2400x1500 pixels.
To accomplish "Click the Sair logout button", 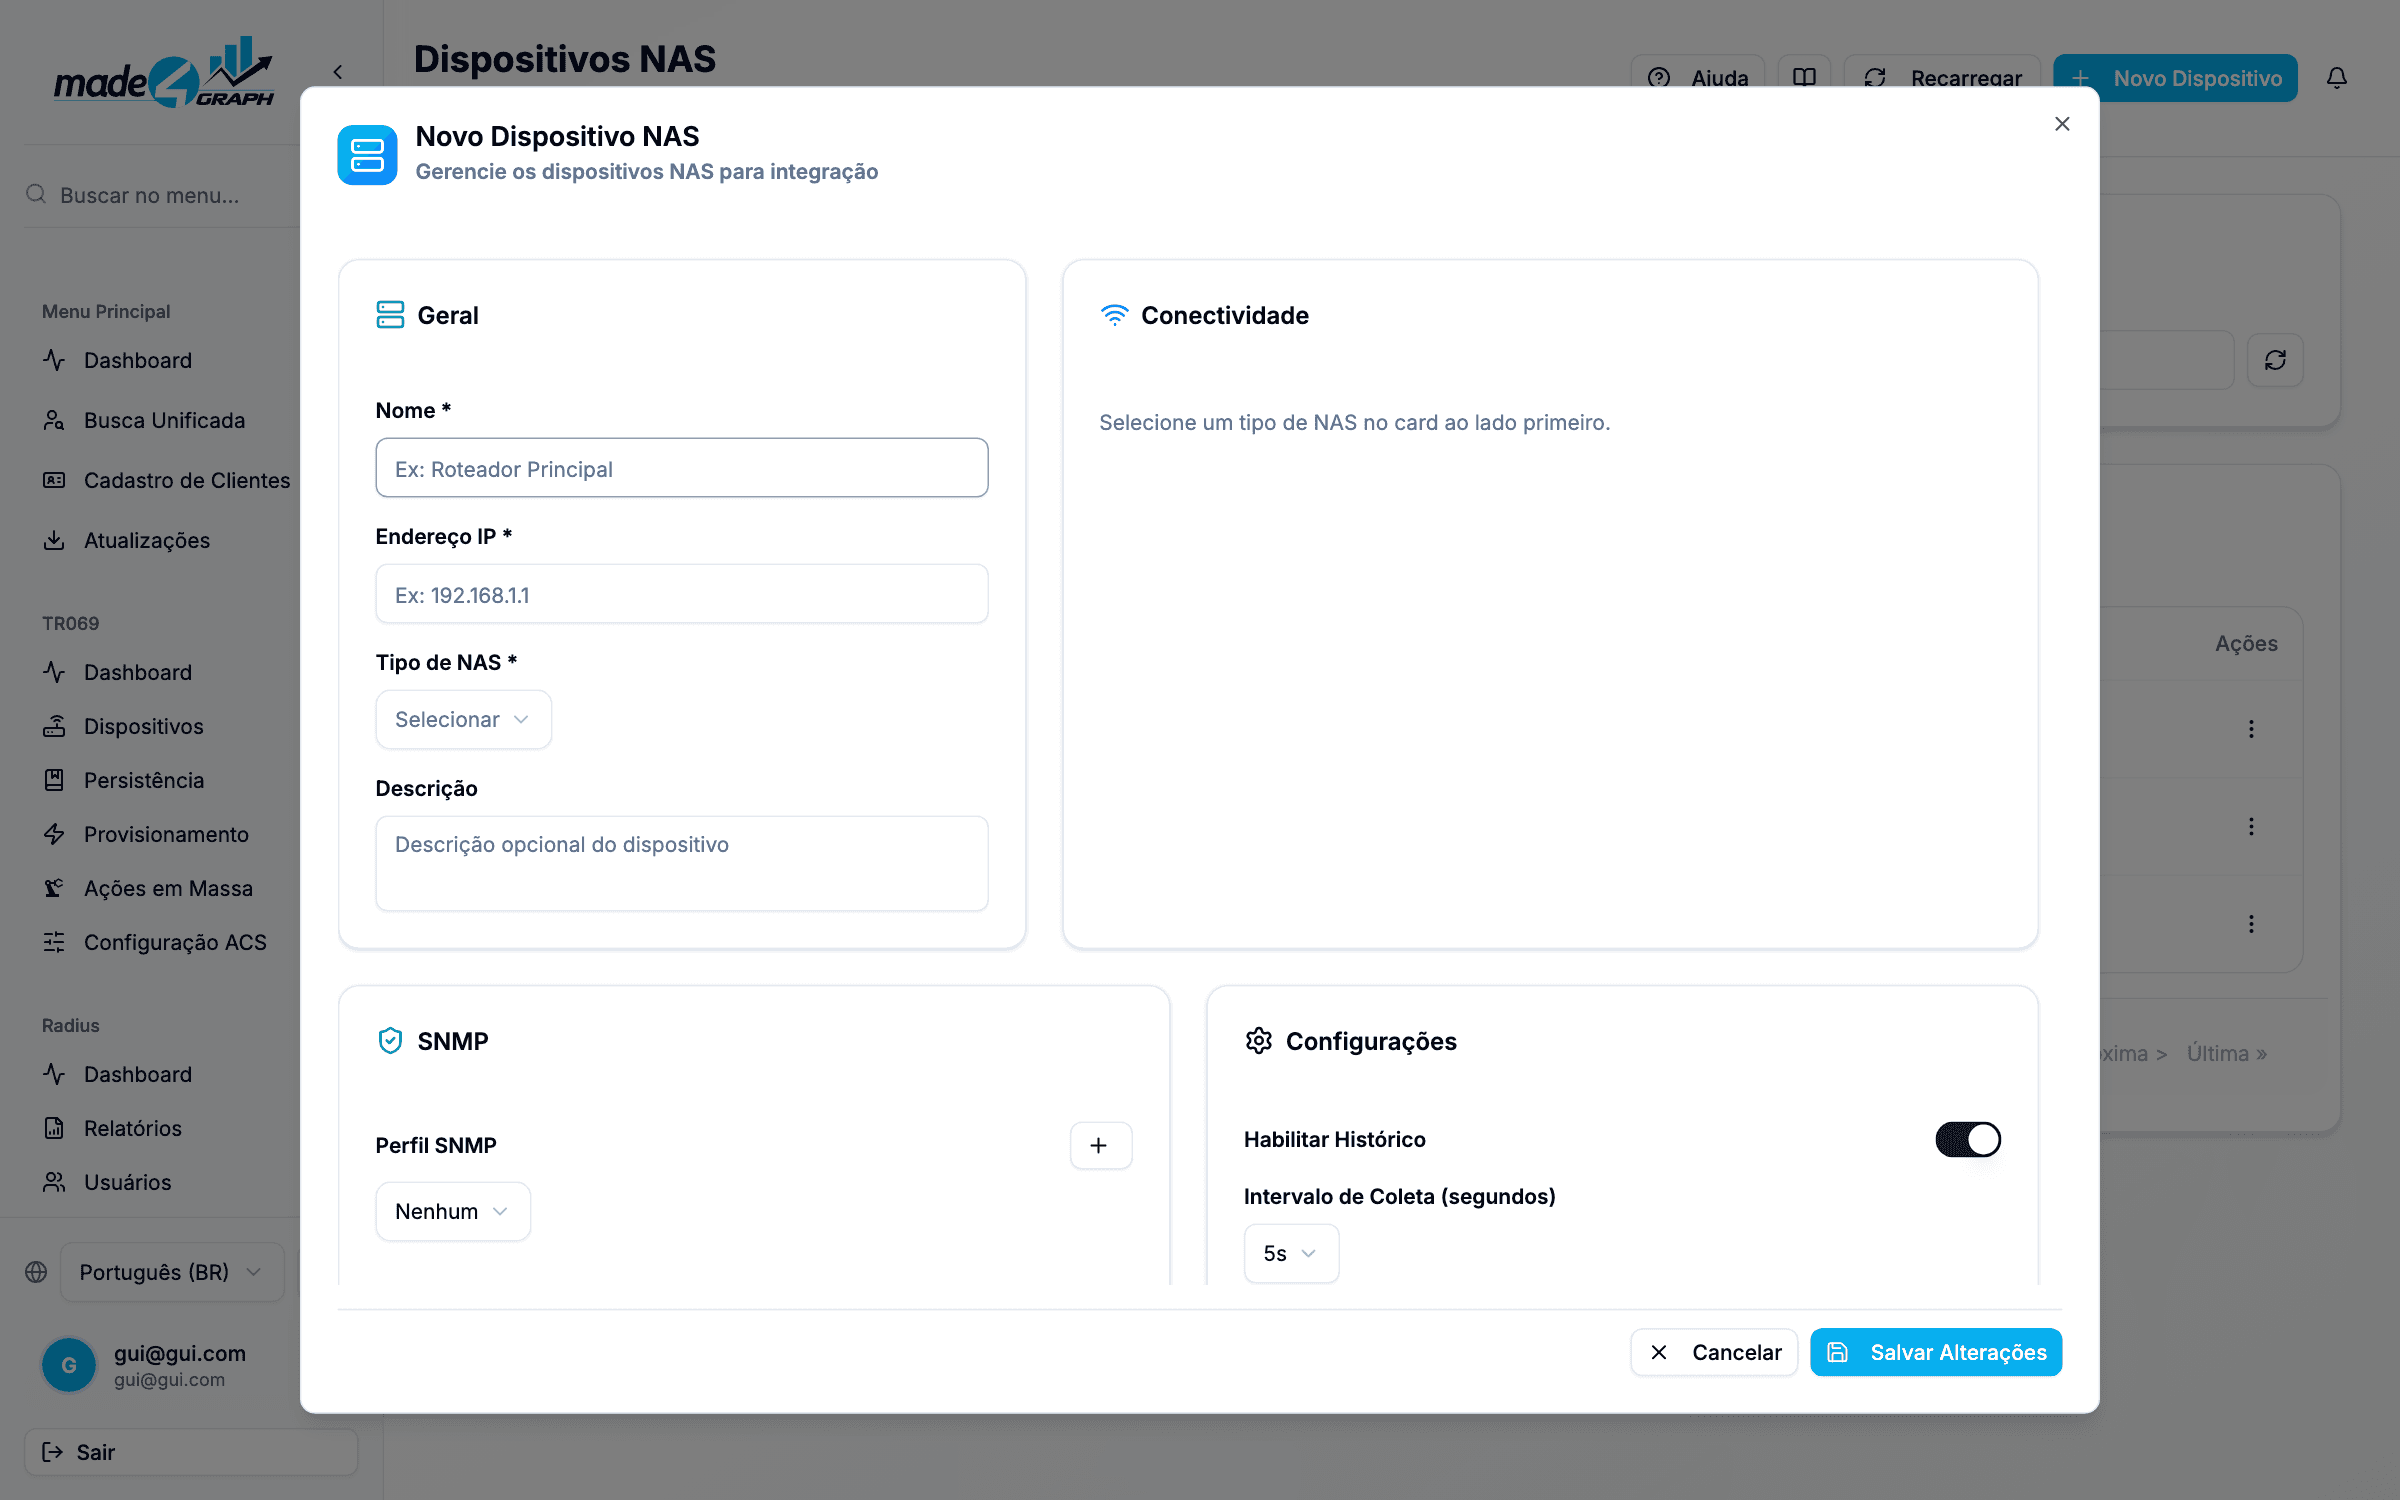I will click(x=190, y=1452).
